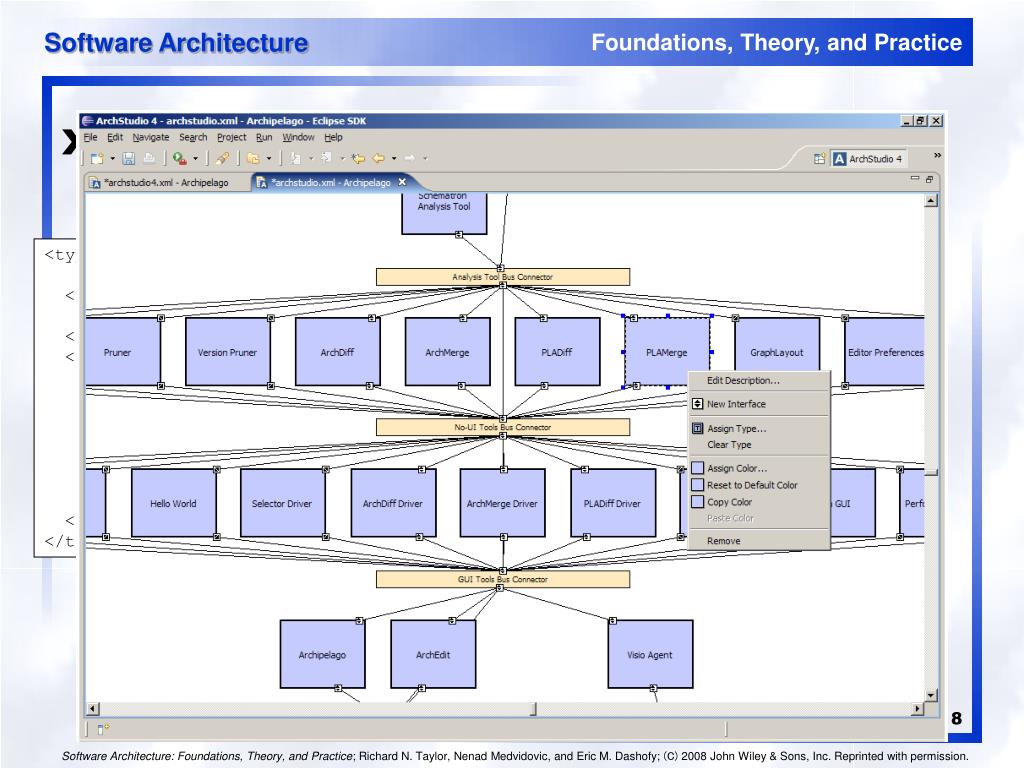Image resolution: width=1024 pixels, height=768 pixels.
Task: Open the Search menu
Action: pyautogui.click(x=193, y=137)
